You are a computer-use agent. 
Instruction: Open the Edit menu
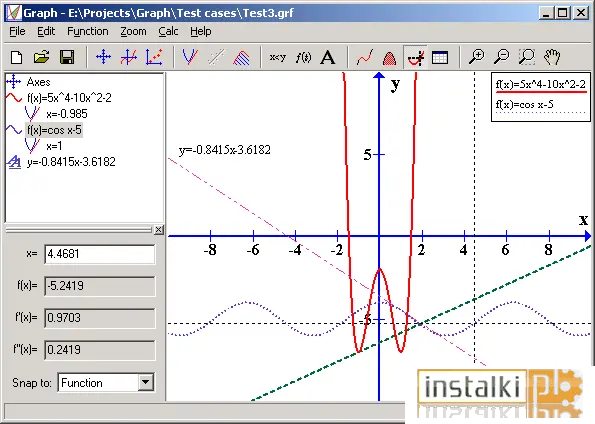coord(46,32)
